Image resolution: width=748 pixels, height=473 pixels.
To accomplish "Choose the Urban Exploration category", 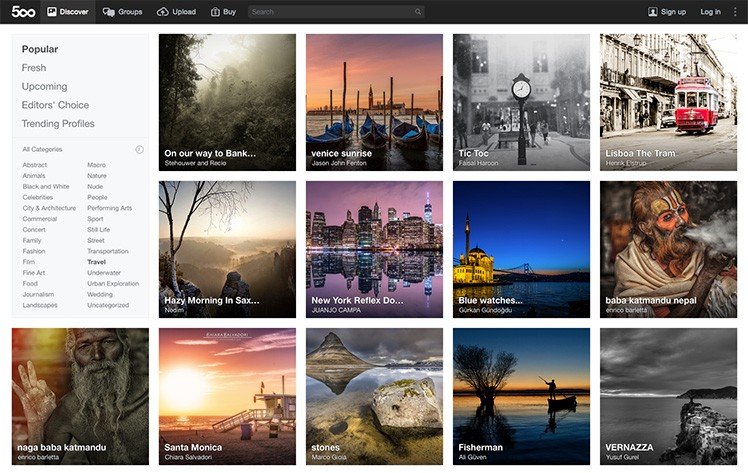I will [x=113, y=283].
